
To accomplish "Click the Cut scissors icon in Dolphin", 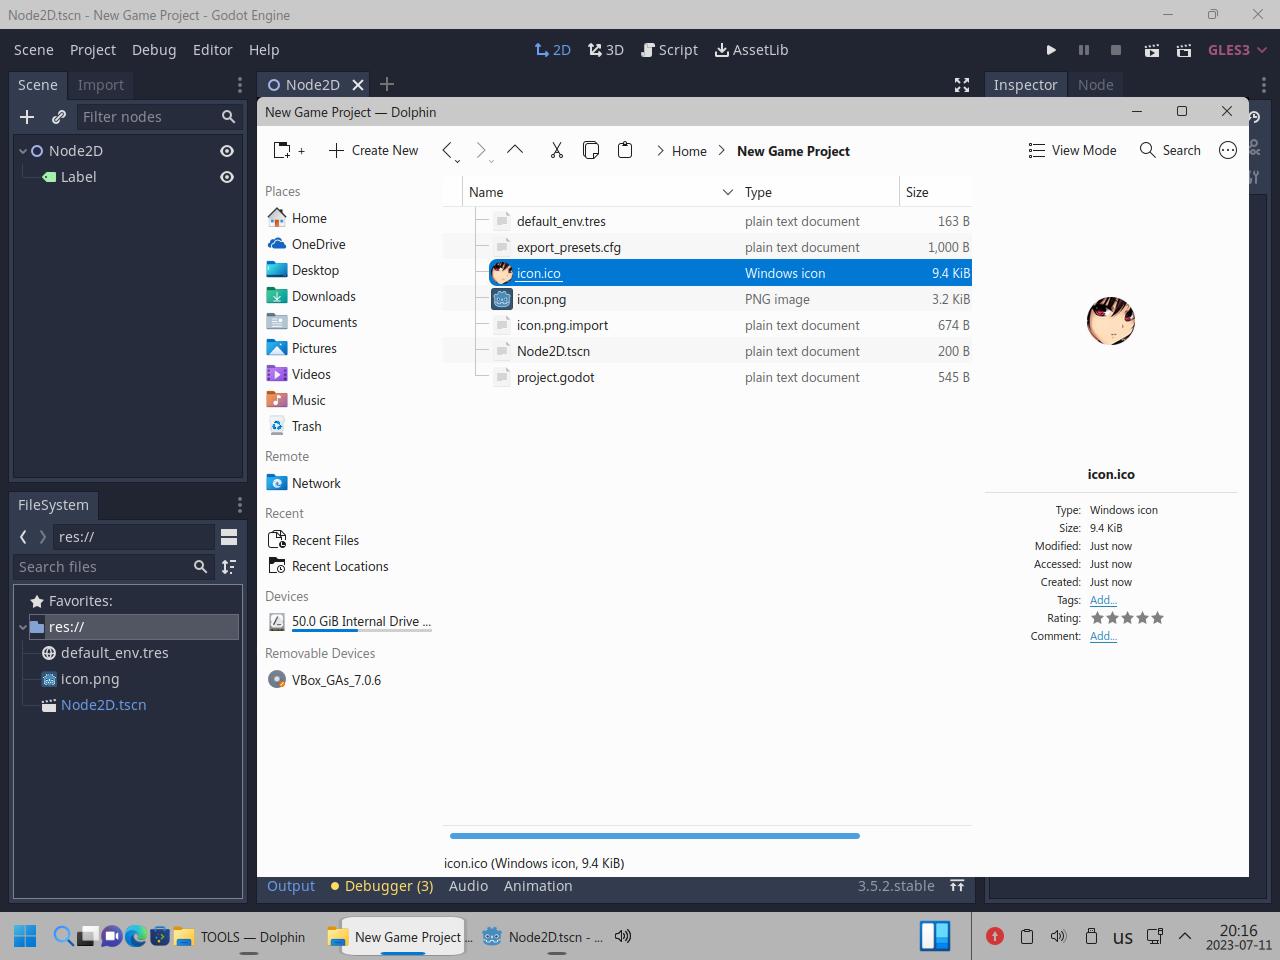I will click(557, 150).
